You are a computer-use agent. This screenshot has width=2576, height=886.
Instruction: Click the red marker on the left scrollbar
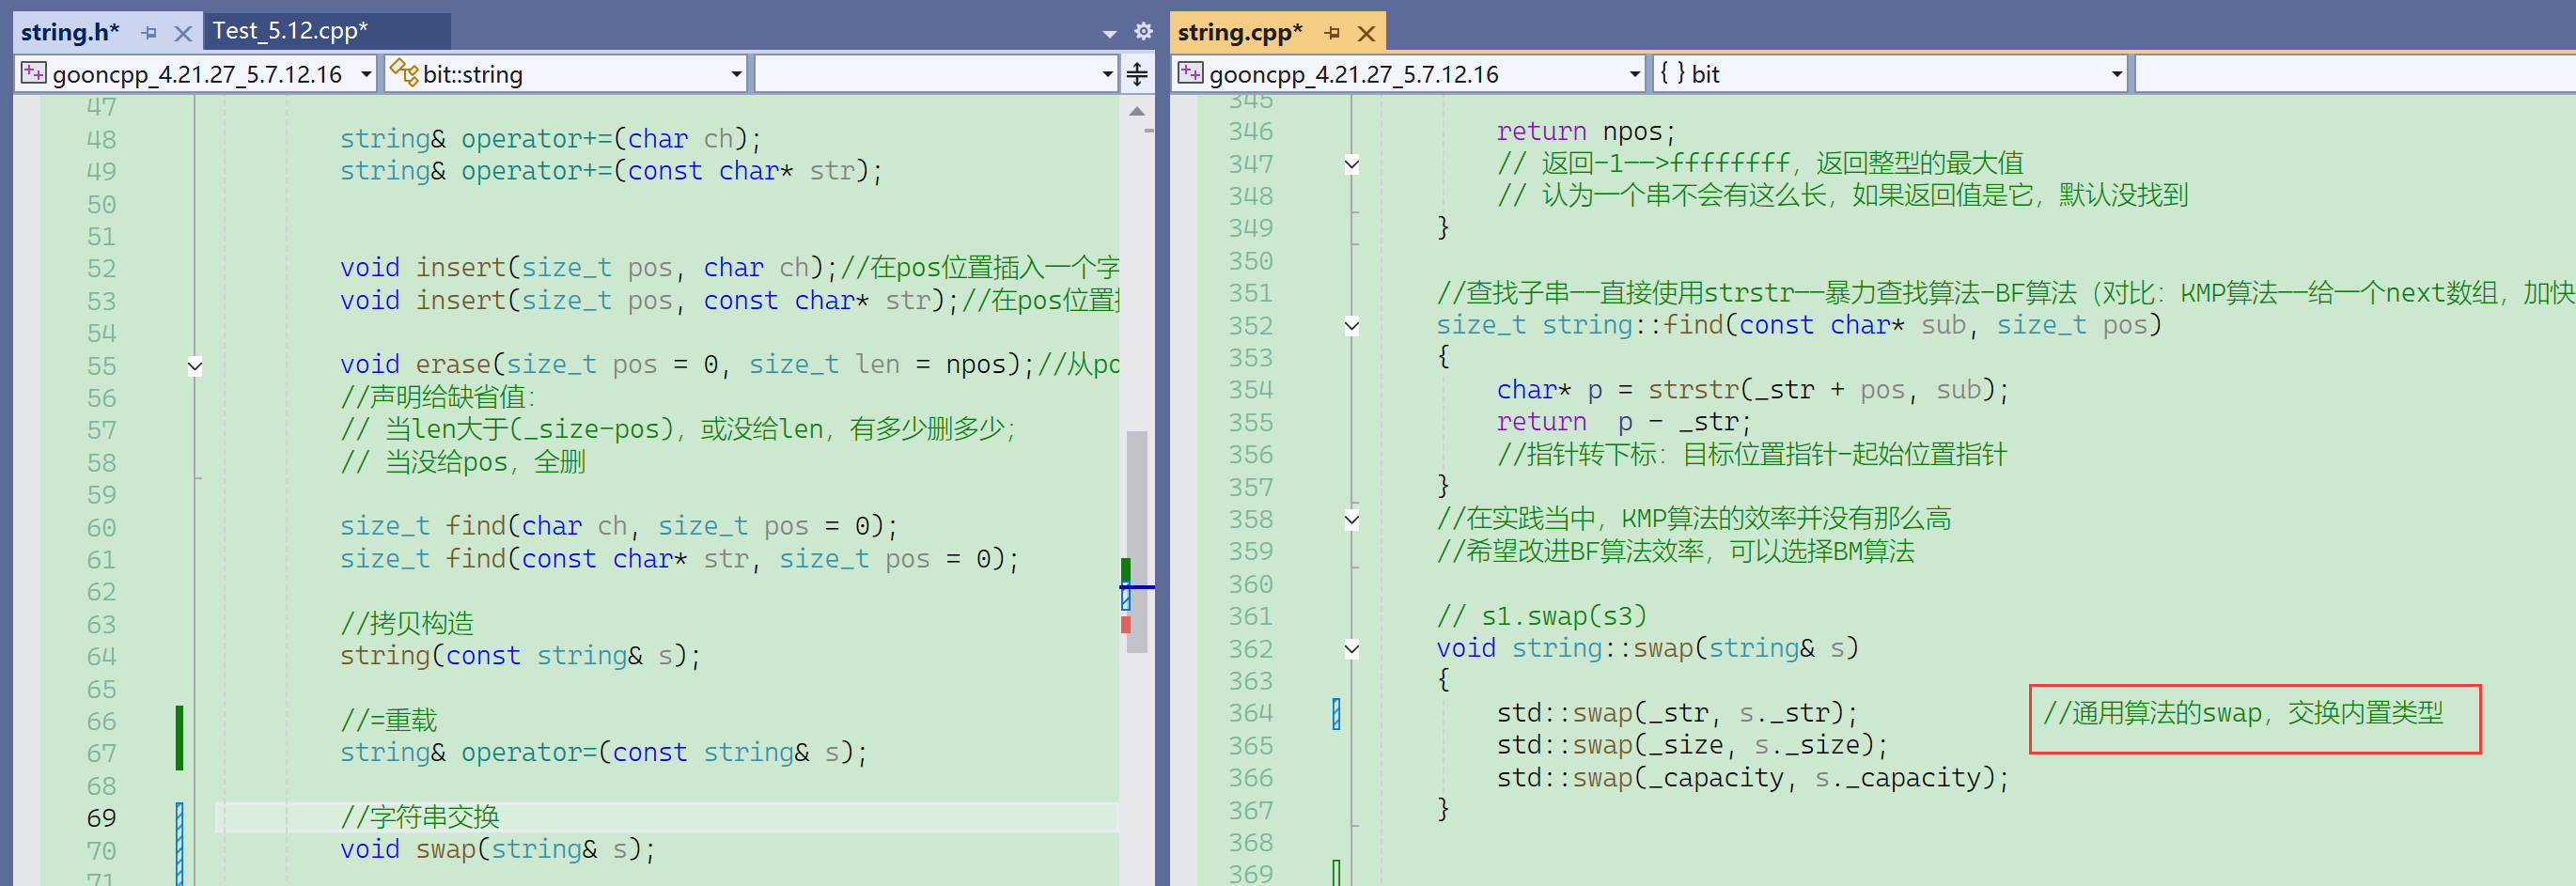(1126, 625)
